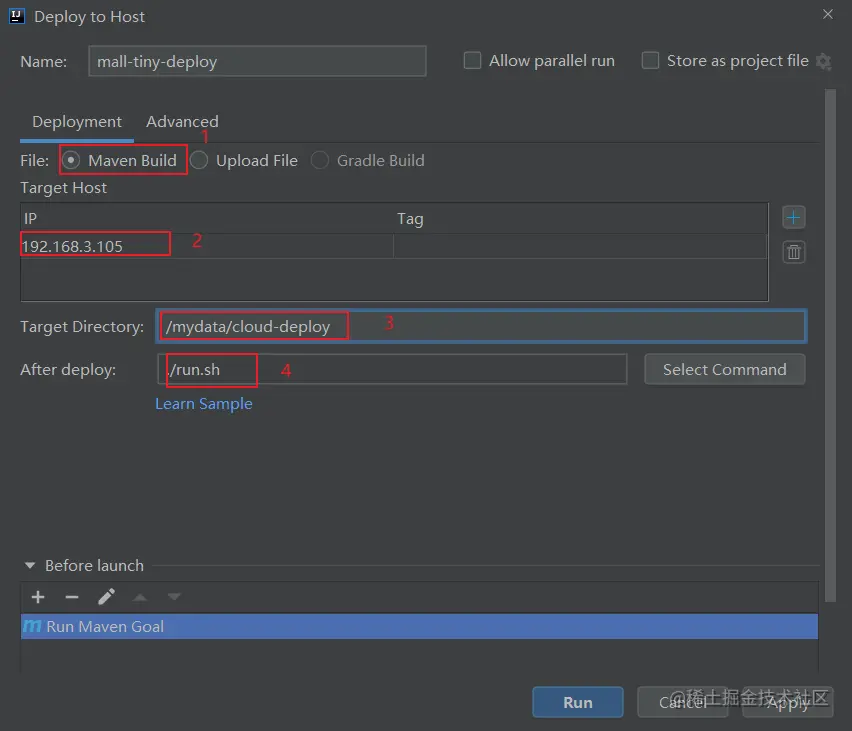Switch to the Advanced tab
852x731 pixels.
point(182,122)
